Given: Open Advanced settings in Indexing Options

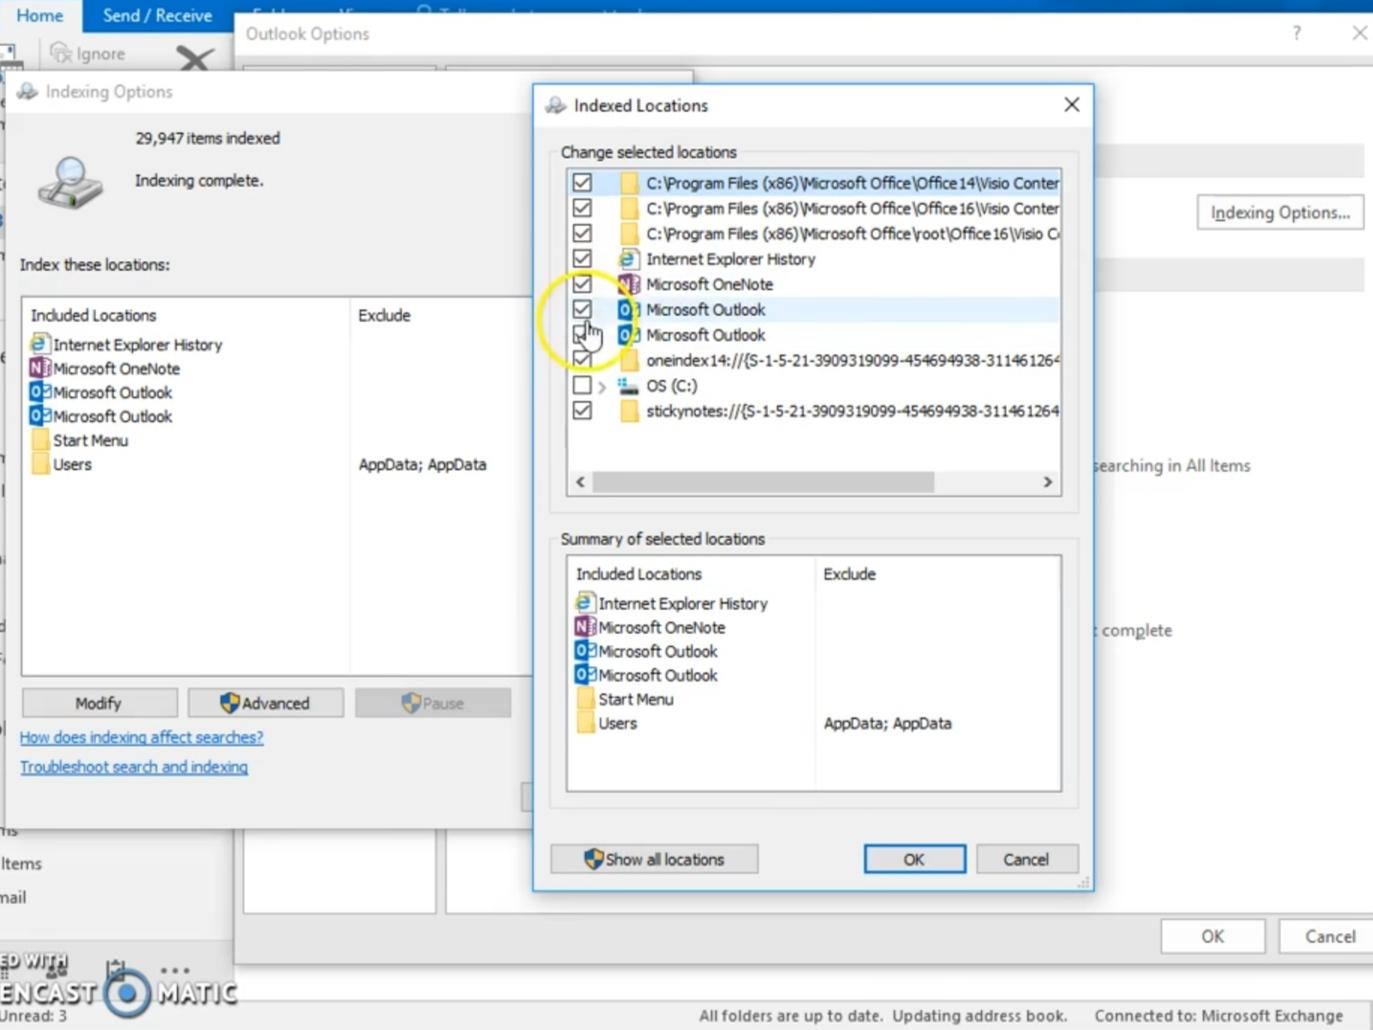Looking at the screenshot, I should coord(265,703).
